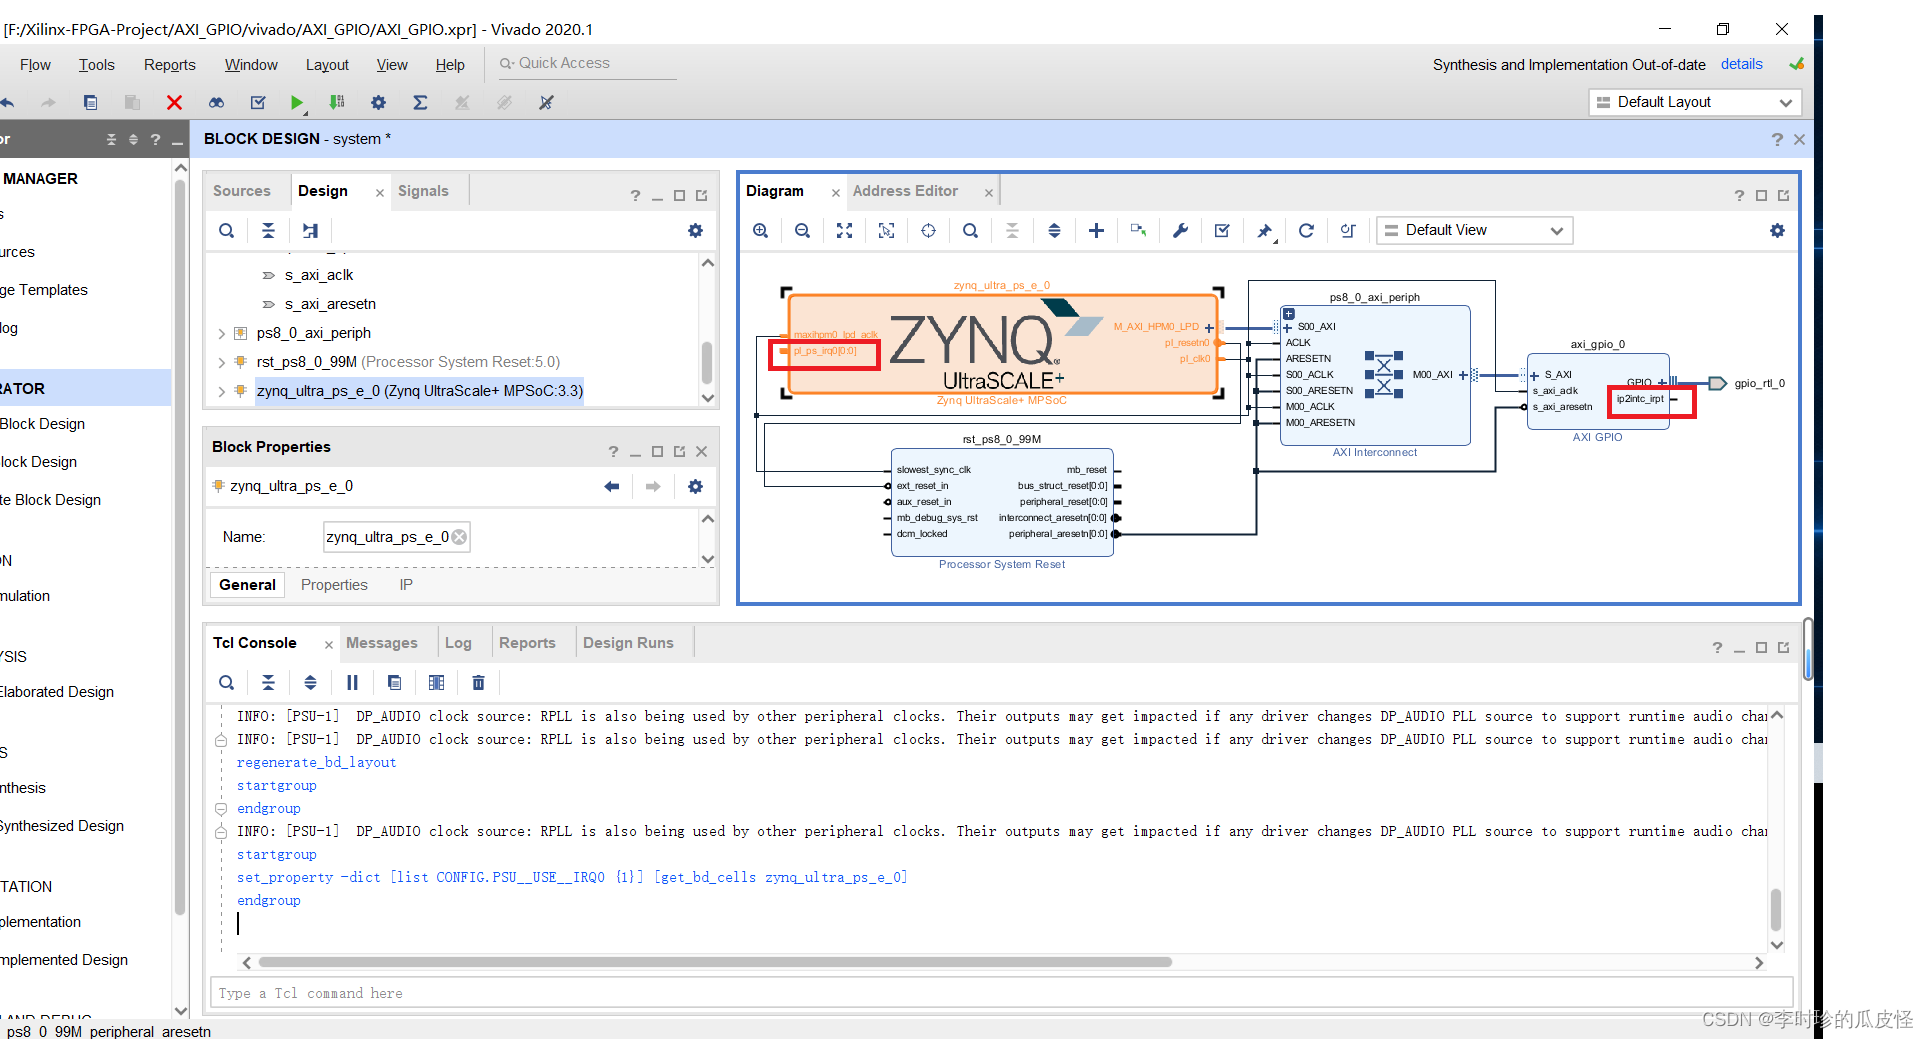Click the Tcl command input field

(x=1000, y=994)
